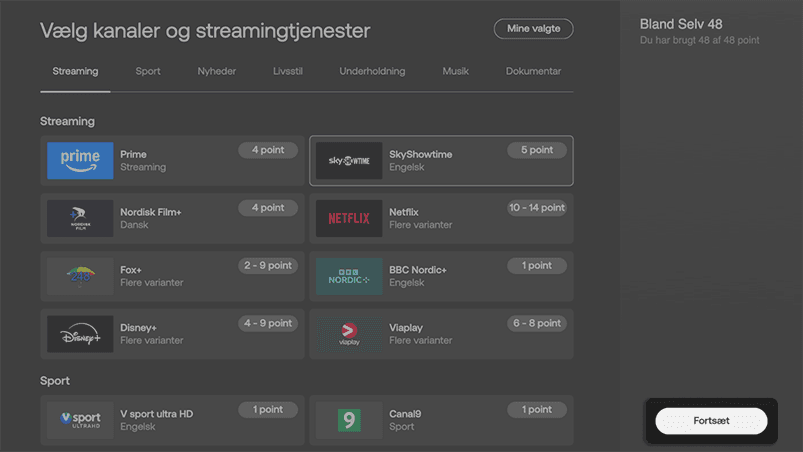Open the Mine valgte list
The width and height of the screenshot is (803, 452).
click(x=533, y=29)
